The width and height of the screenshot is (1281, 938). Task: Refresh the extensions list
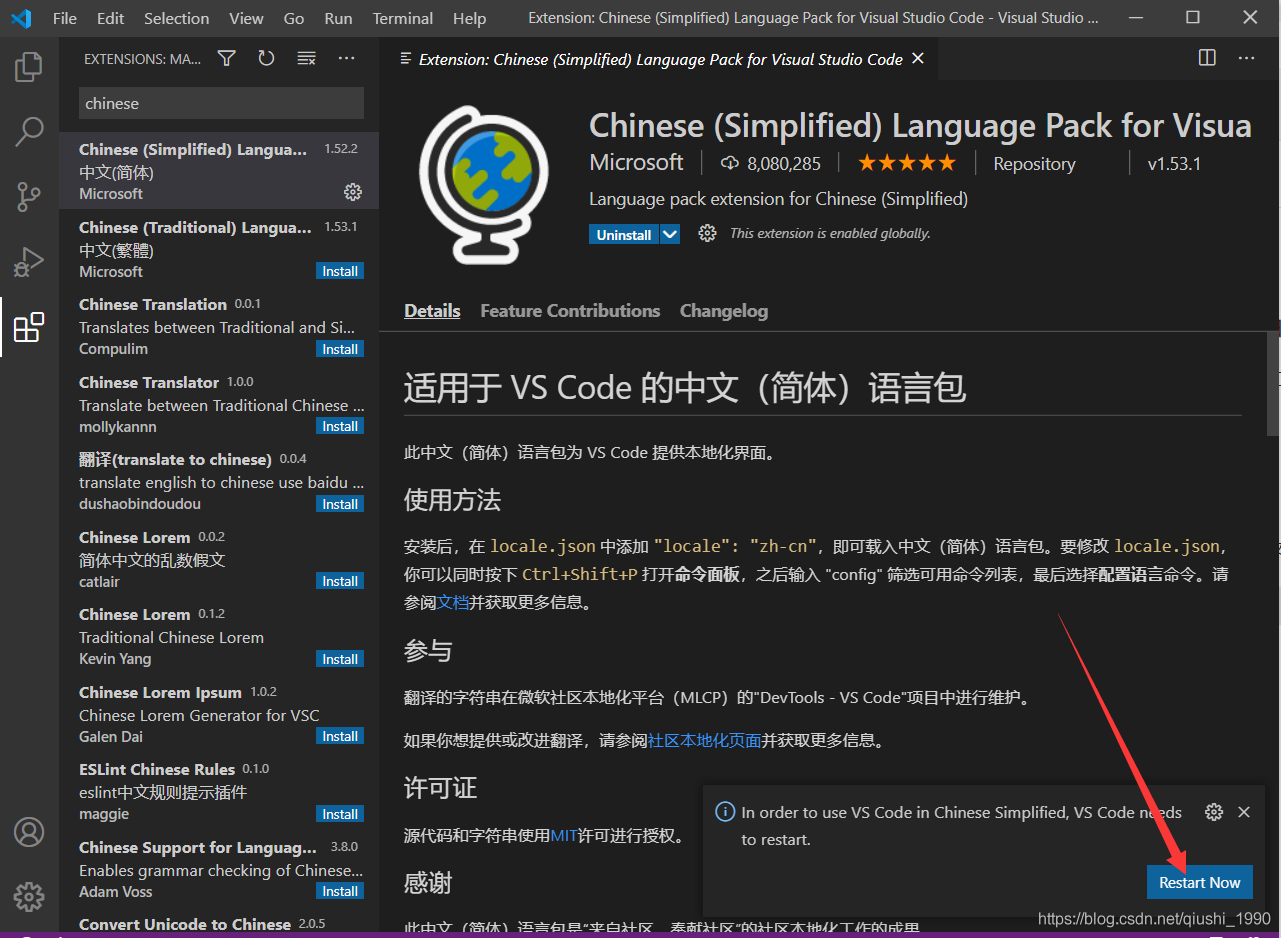click(x=266, y=59)
